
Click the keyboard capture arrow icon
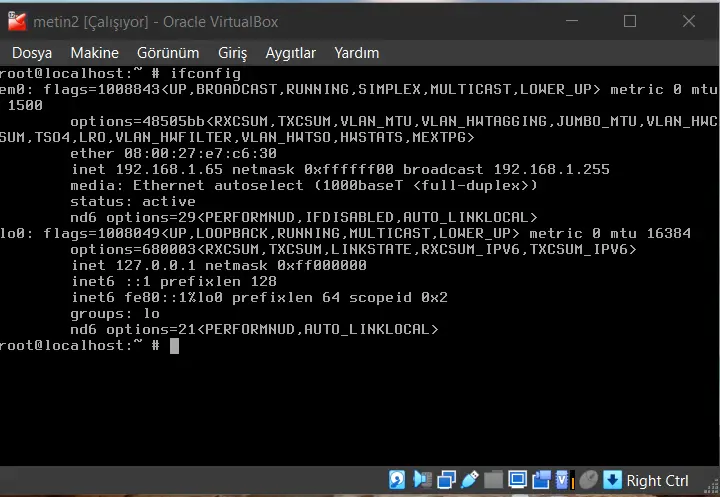(x=612, y=480)
